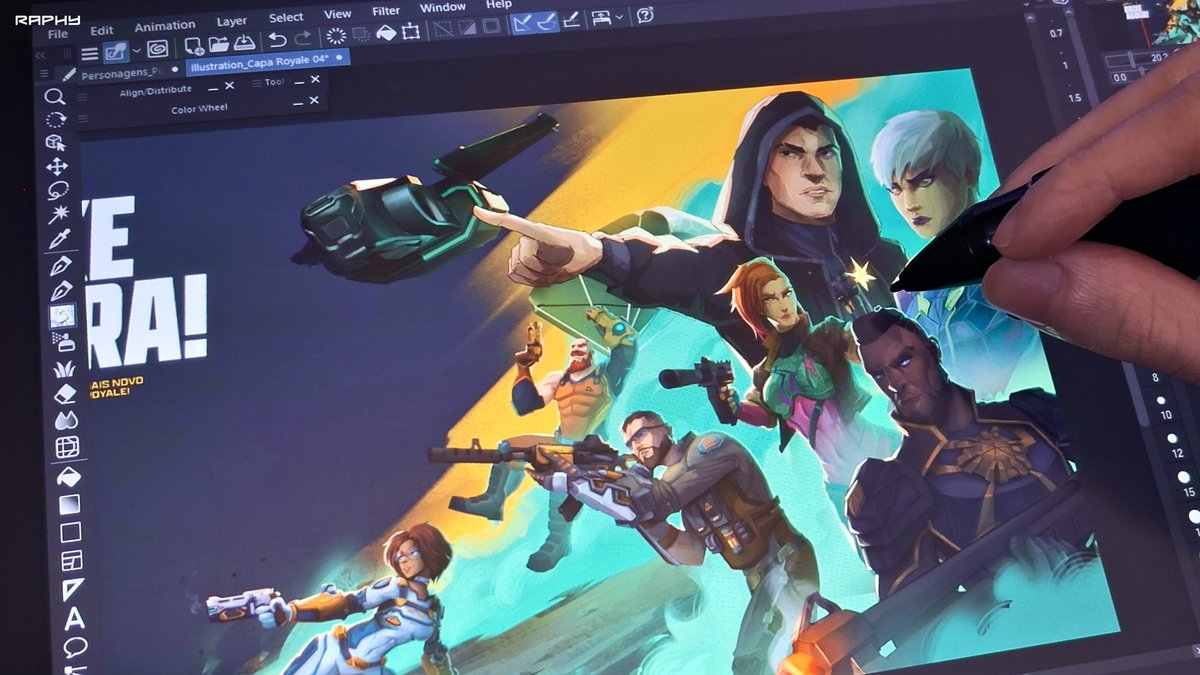This screenshot has width=1200, height=675.
Task: Select the Auto select magic wand tool
Action: tap(58, 214)
